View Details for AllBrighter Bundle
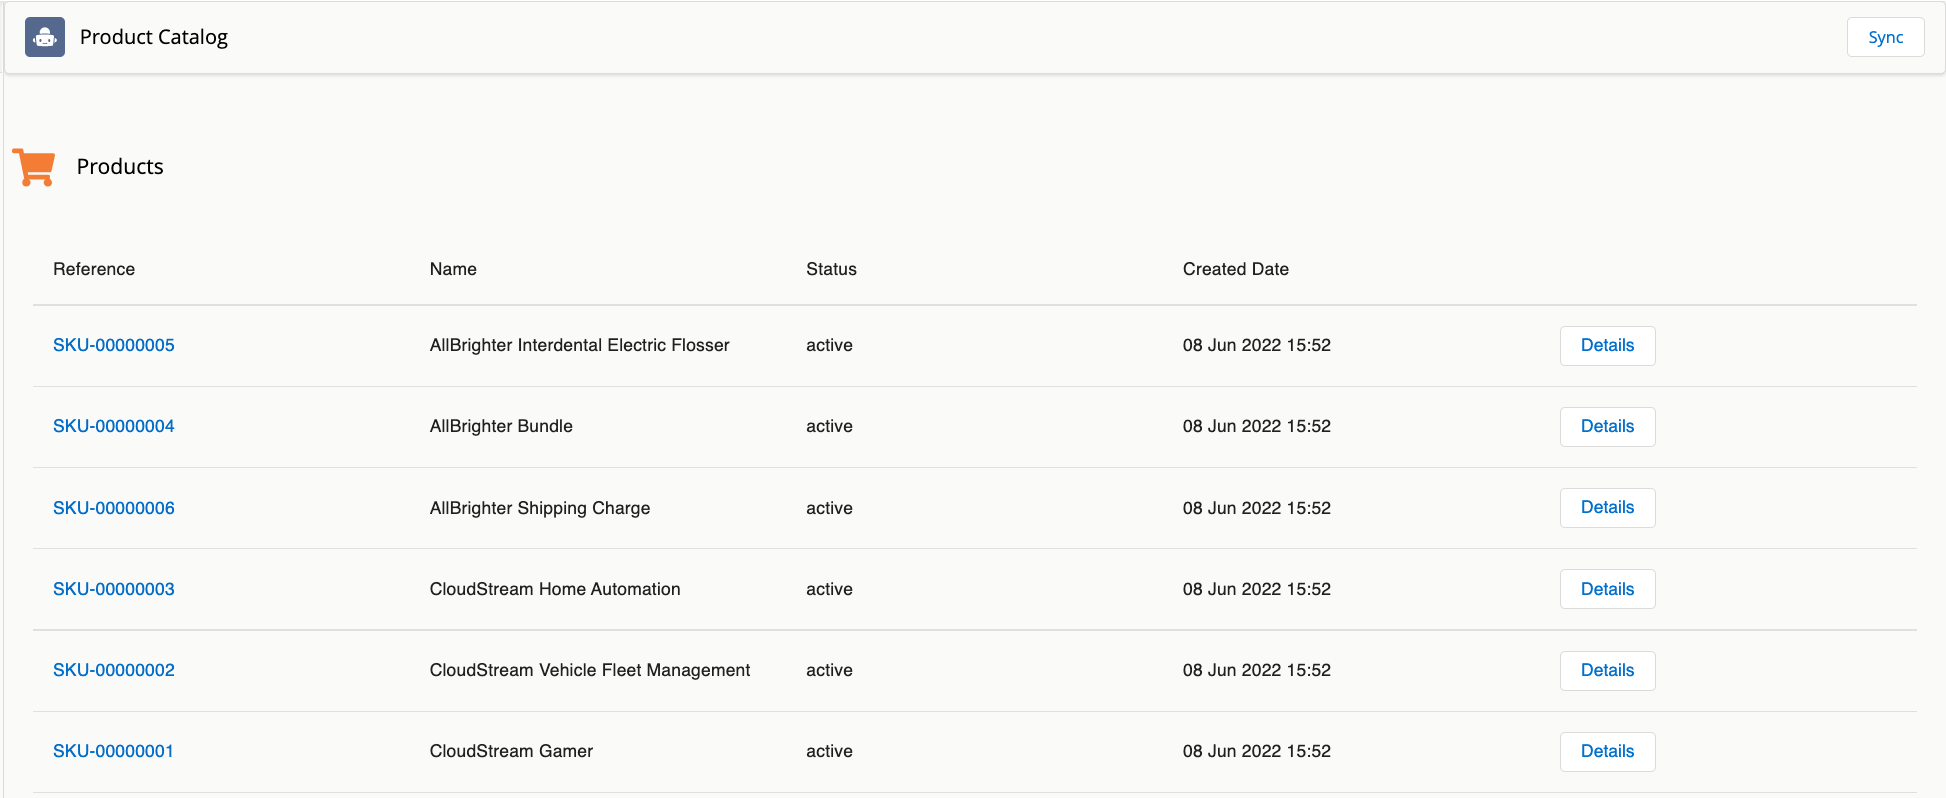 1607,427
